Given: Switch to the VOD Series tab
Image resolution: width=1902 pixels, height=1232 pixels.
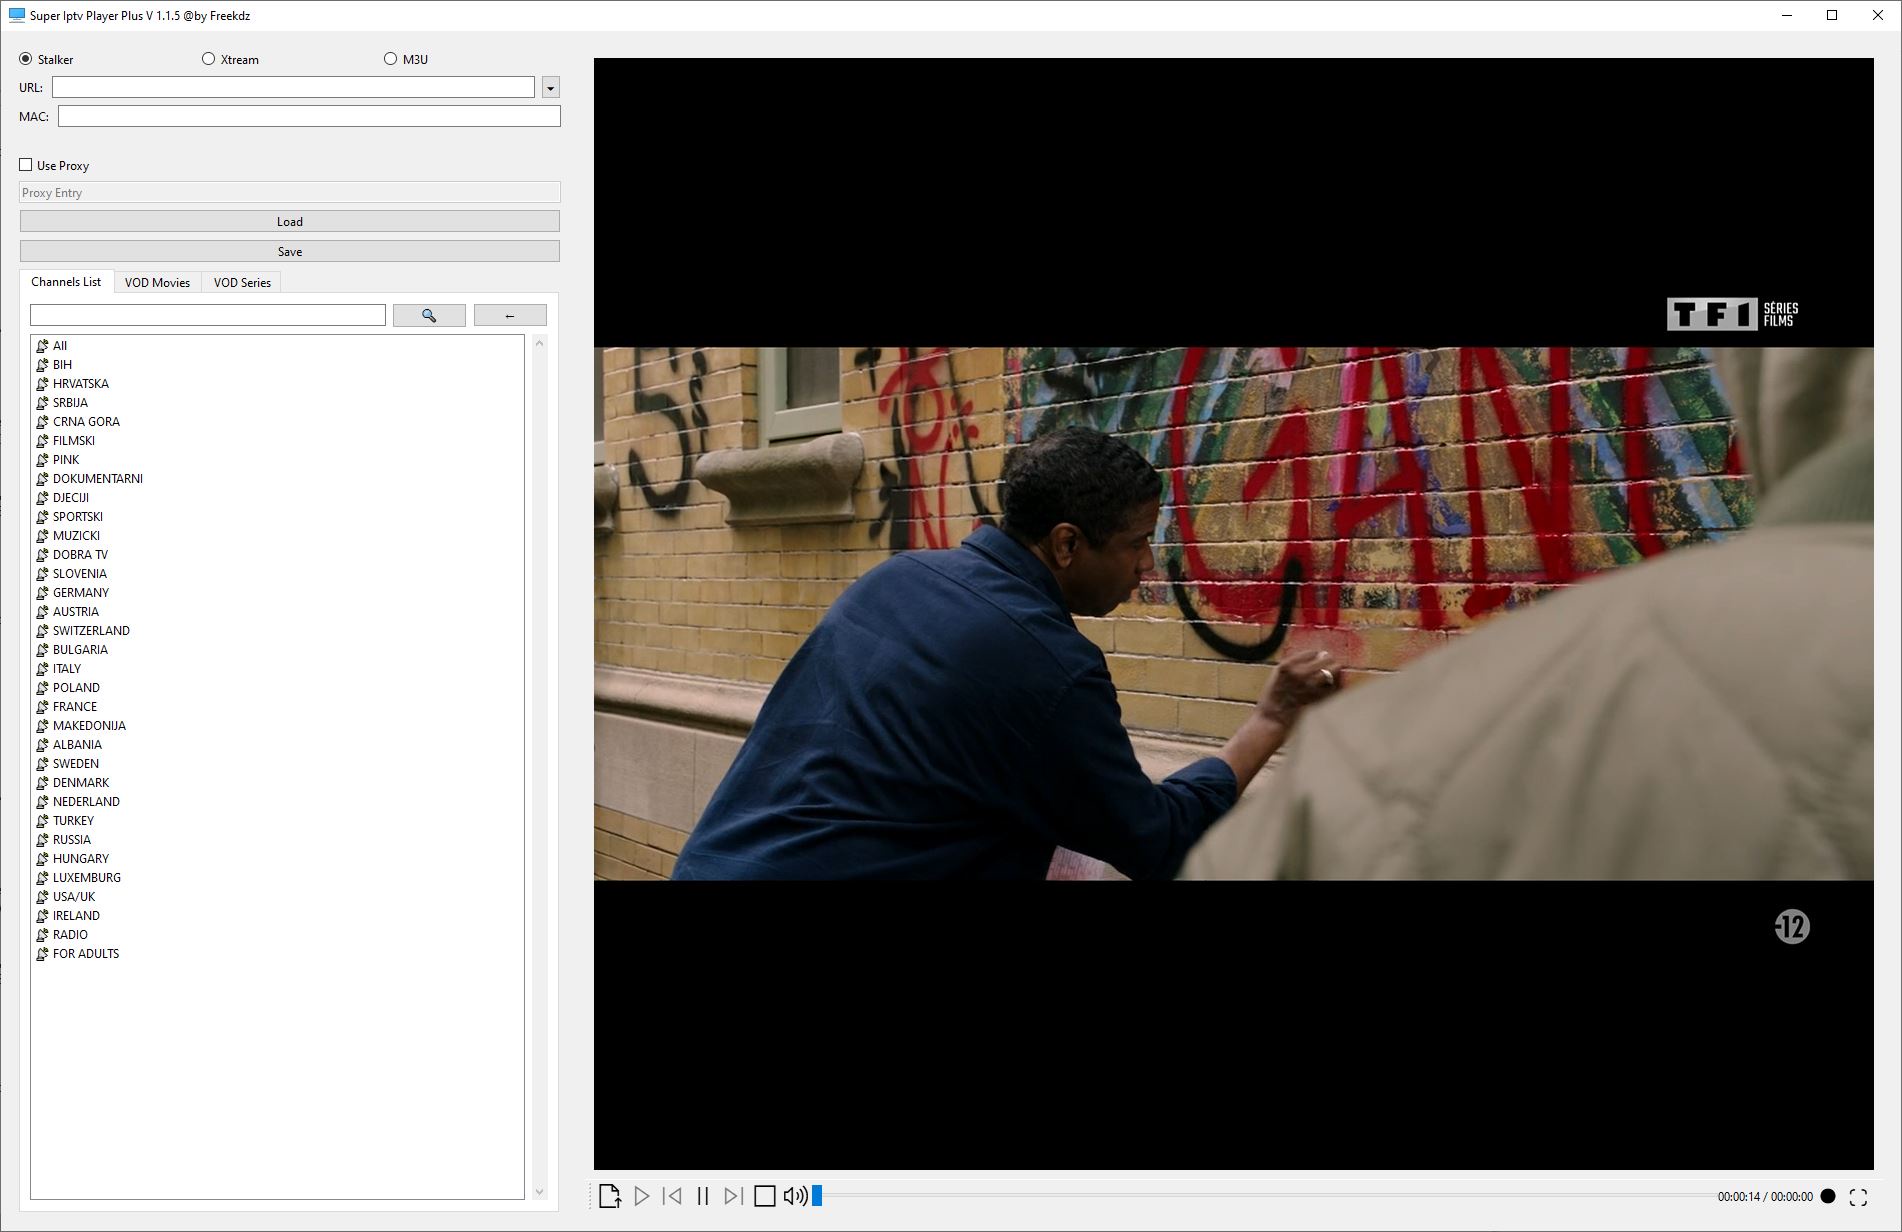Looking at the screenshot, I should click(242, 283).
